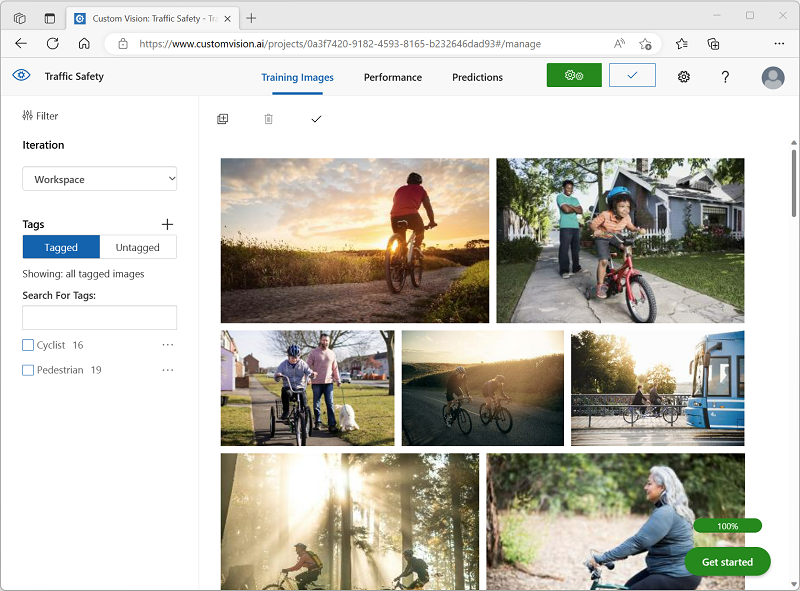800x591 pixels.
Task: Click the Read aloud icon
Action: coord(619,44)
